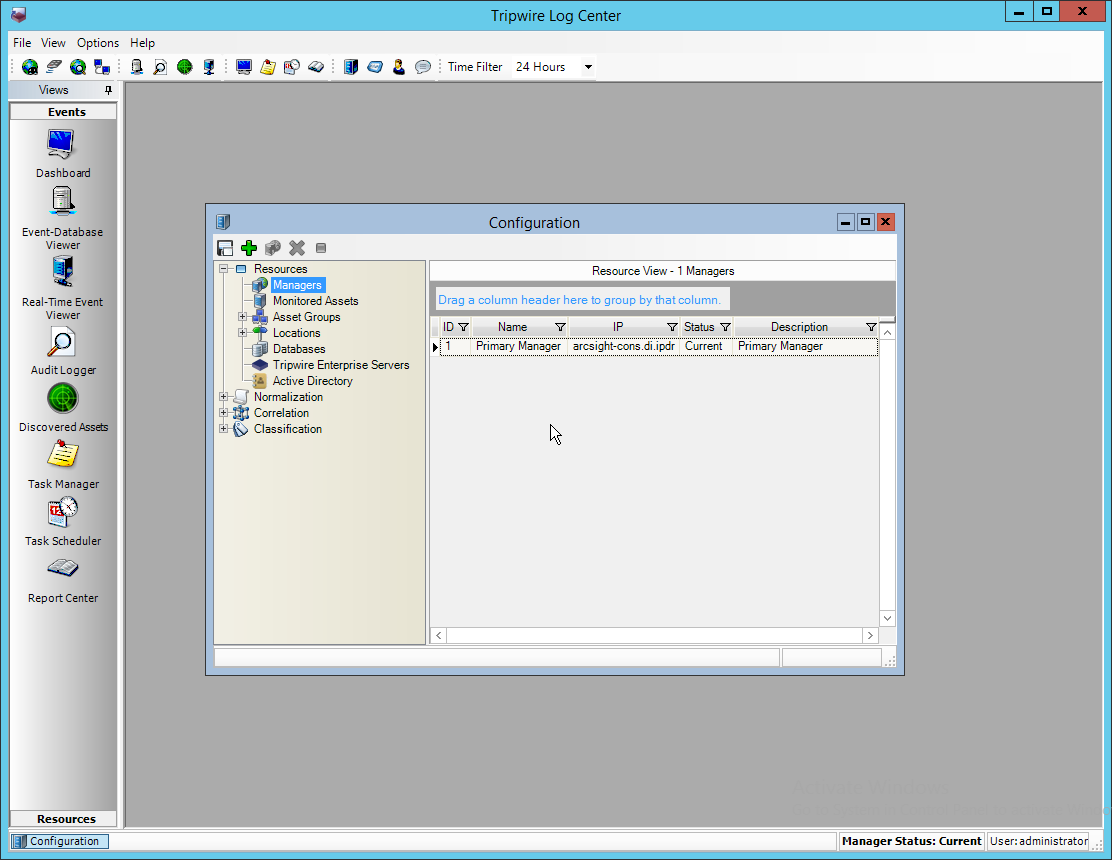Open the View menu

click(53, 43)
